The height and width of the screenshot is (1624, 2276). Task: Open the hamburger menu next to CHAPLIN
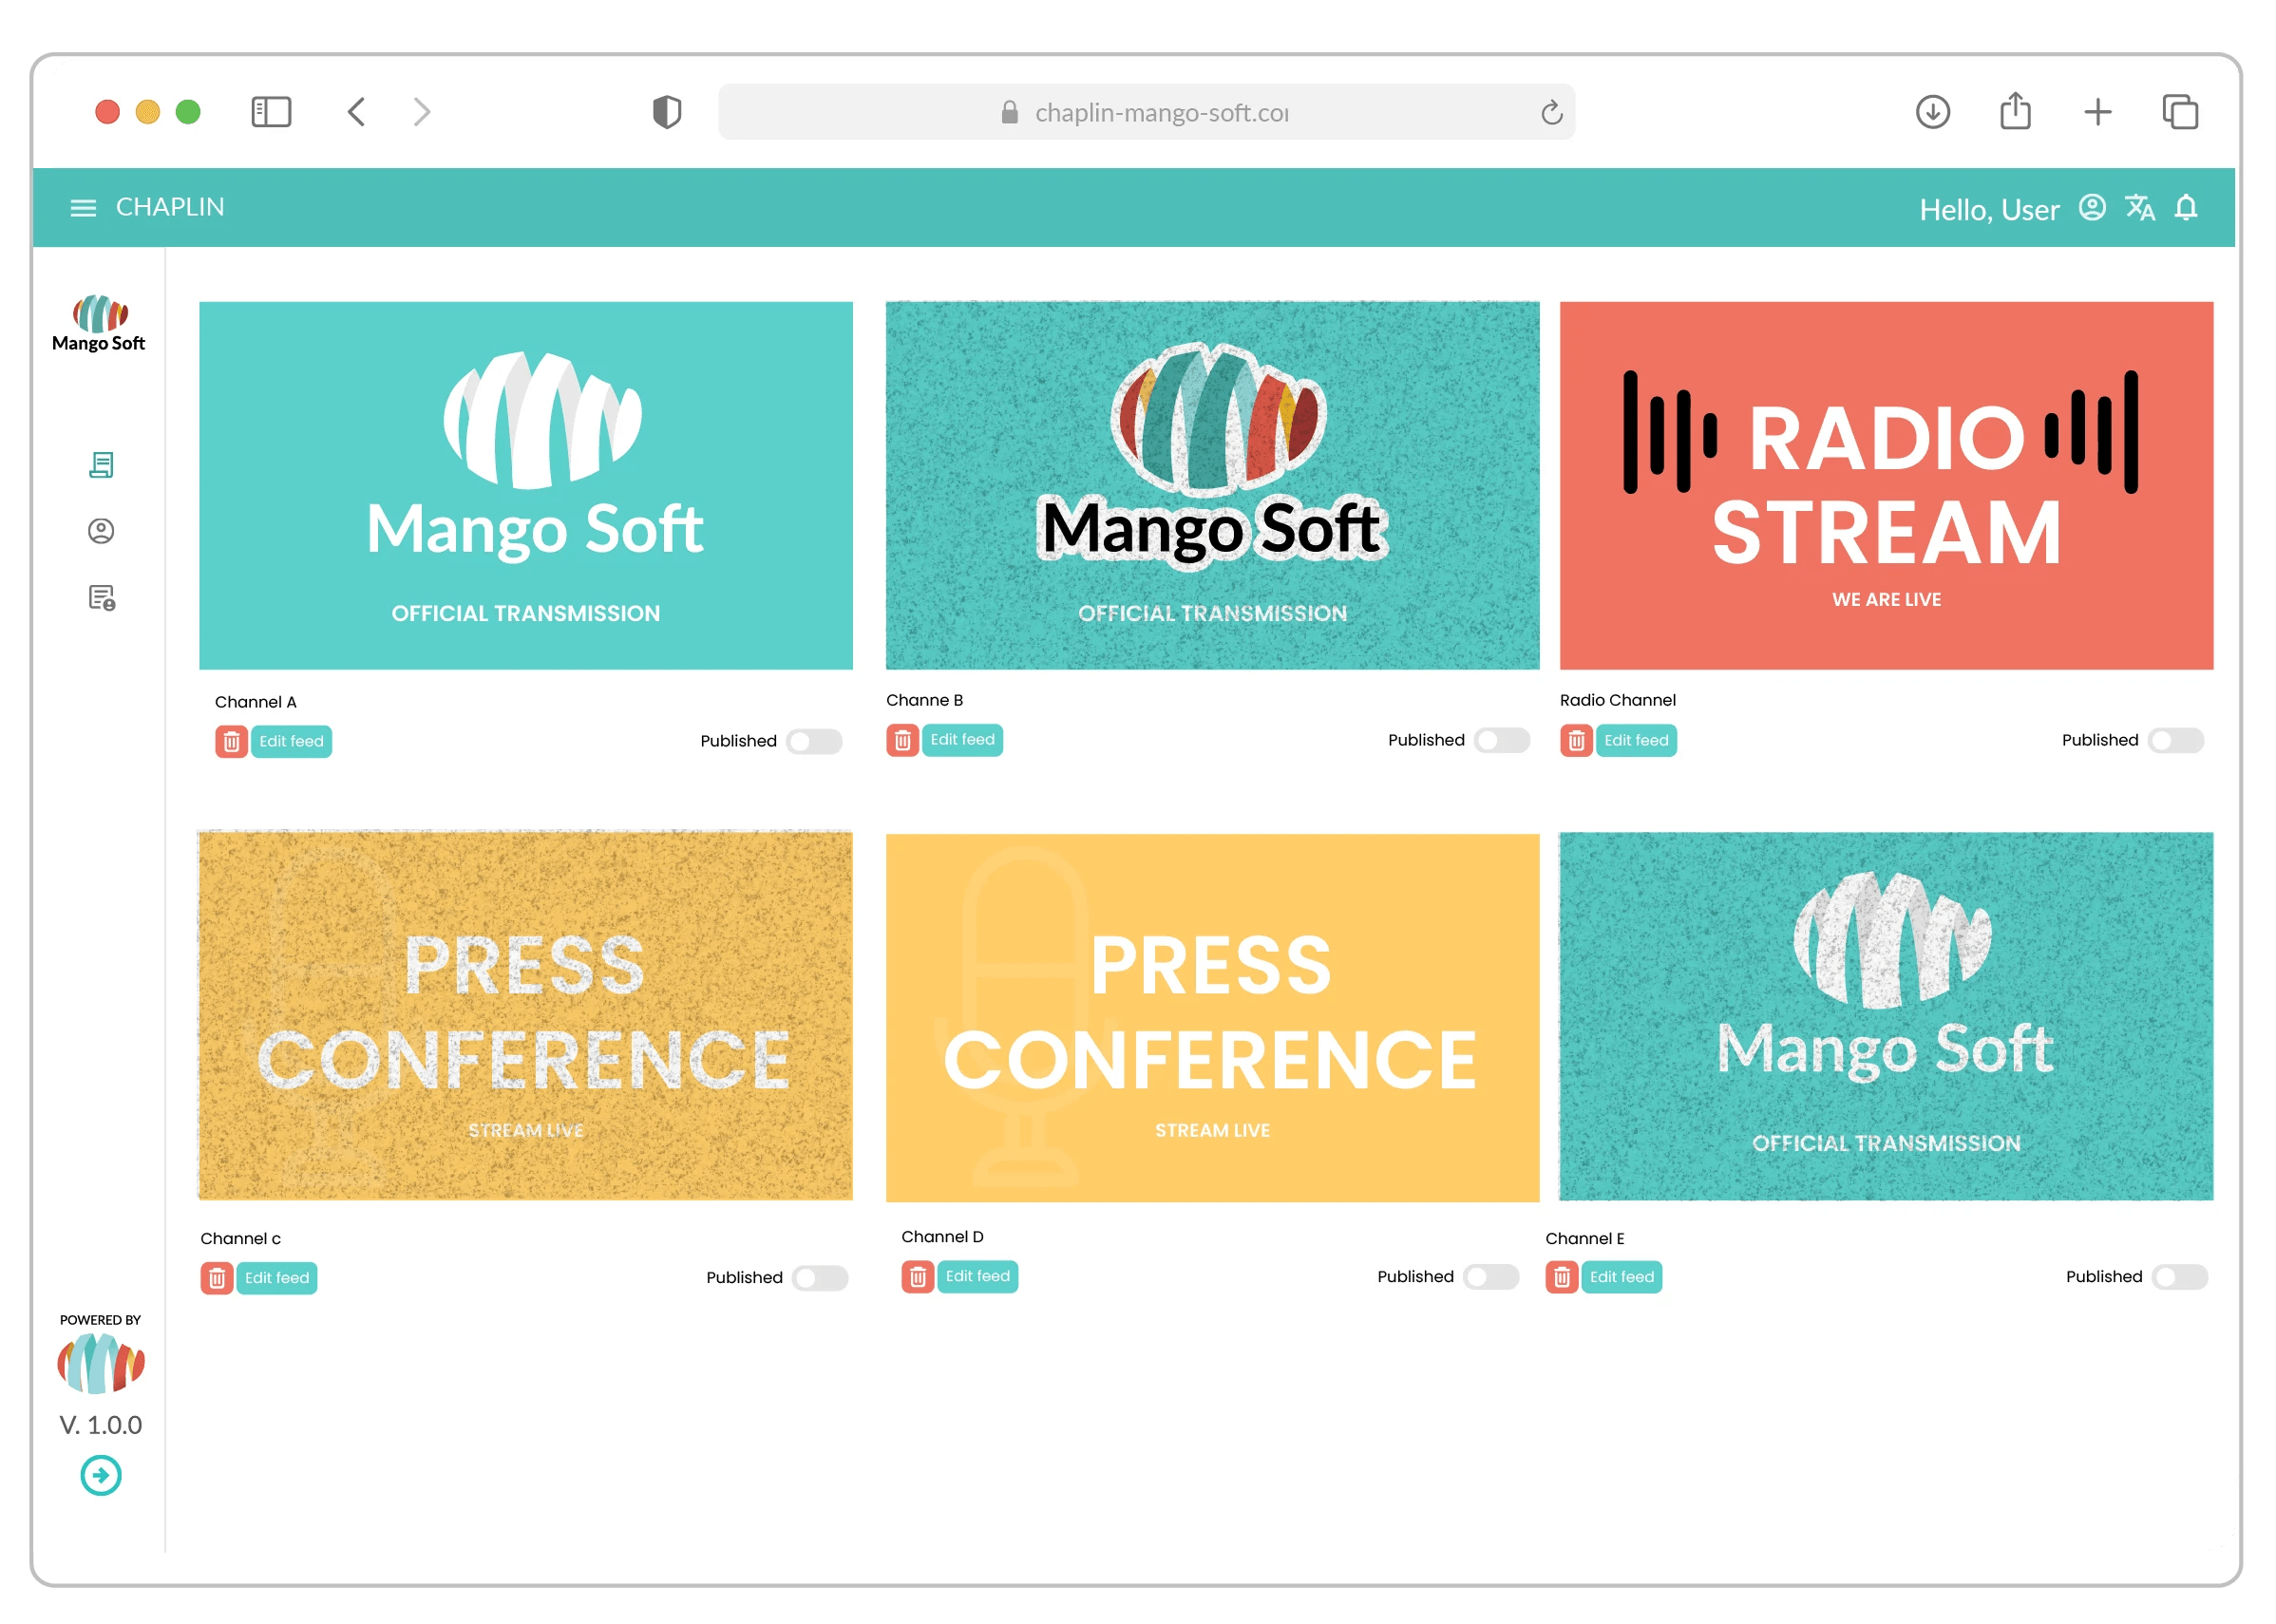[x=83, y=208]
